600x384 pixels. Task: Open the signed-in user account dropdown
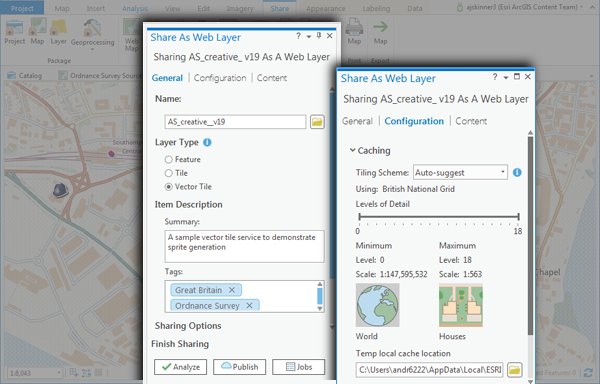tap(581, 7)
